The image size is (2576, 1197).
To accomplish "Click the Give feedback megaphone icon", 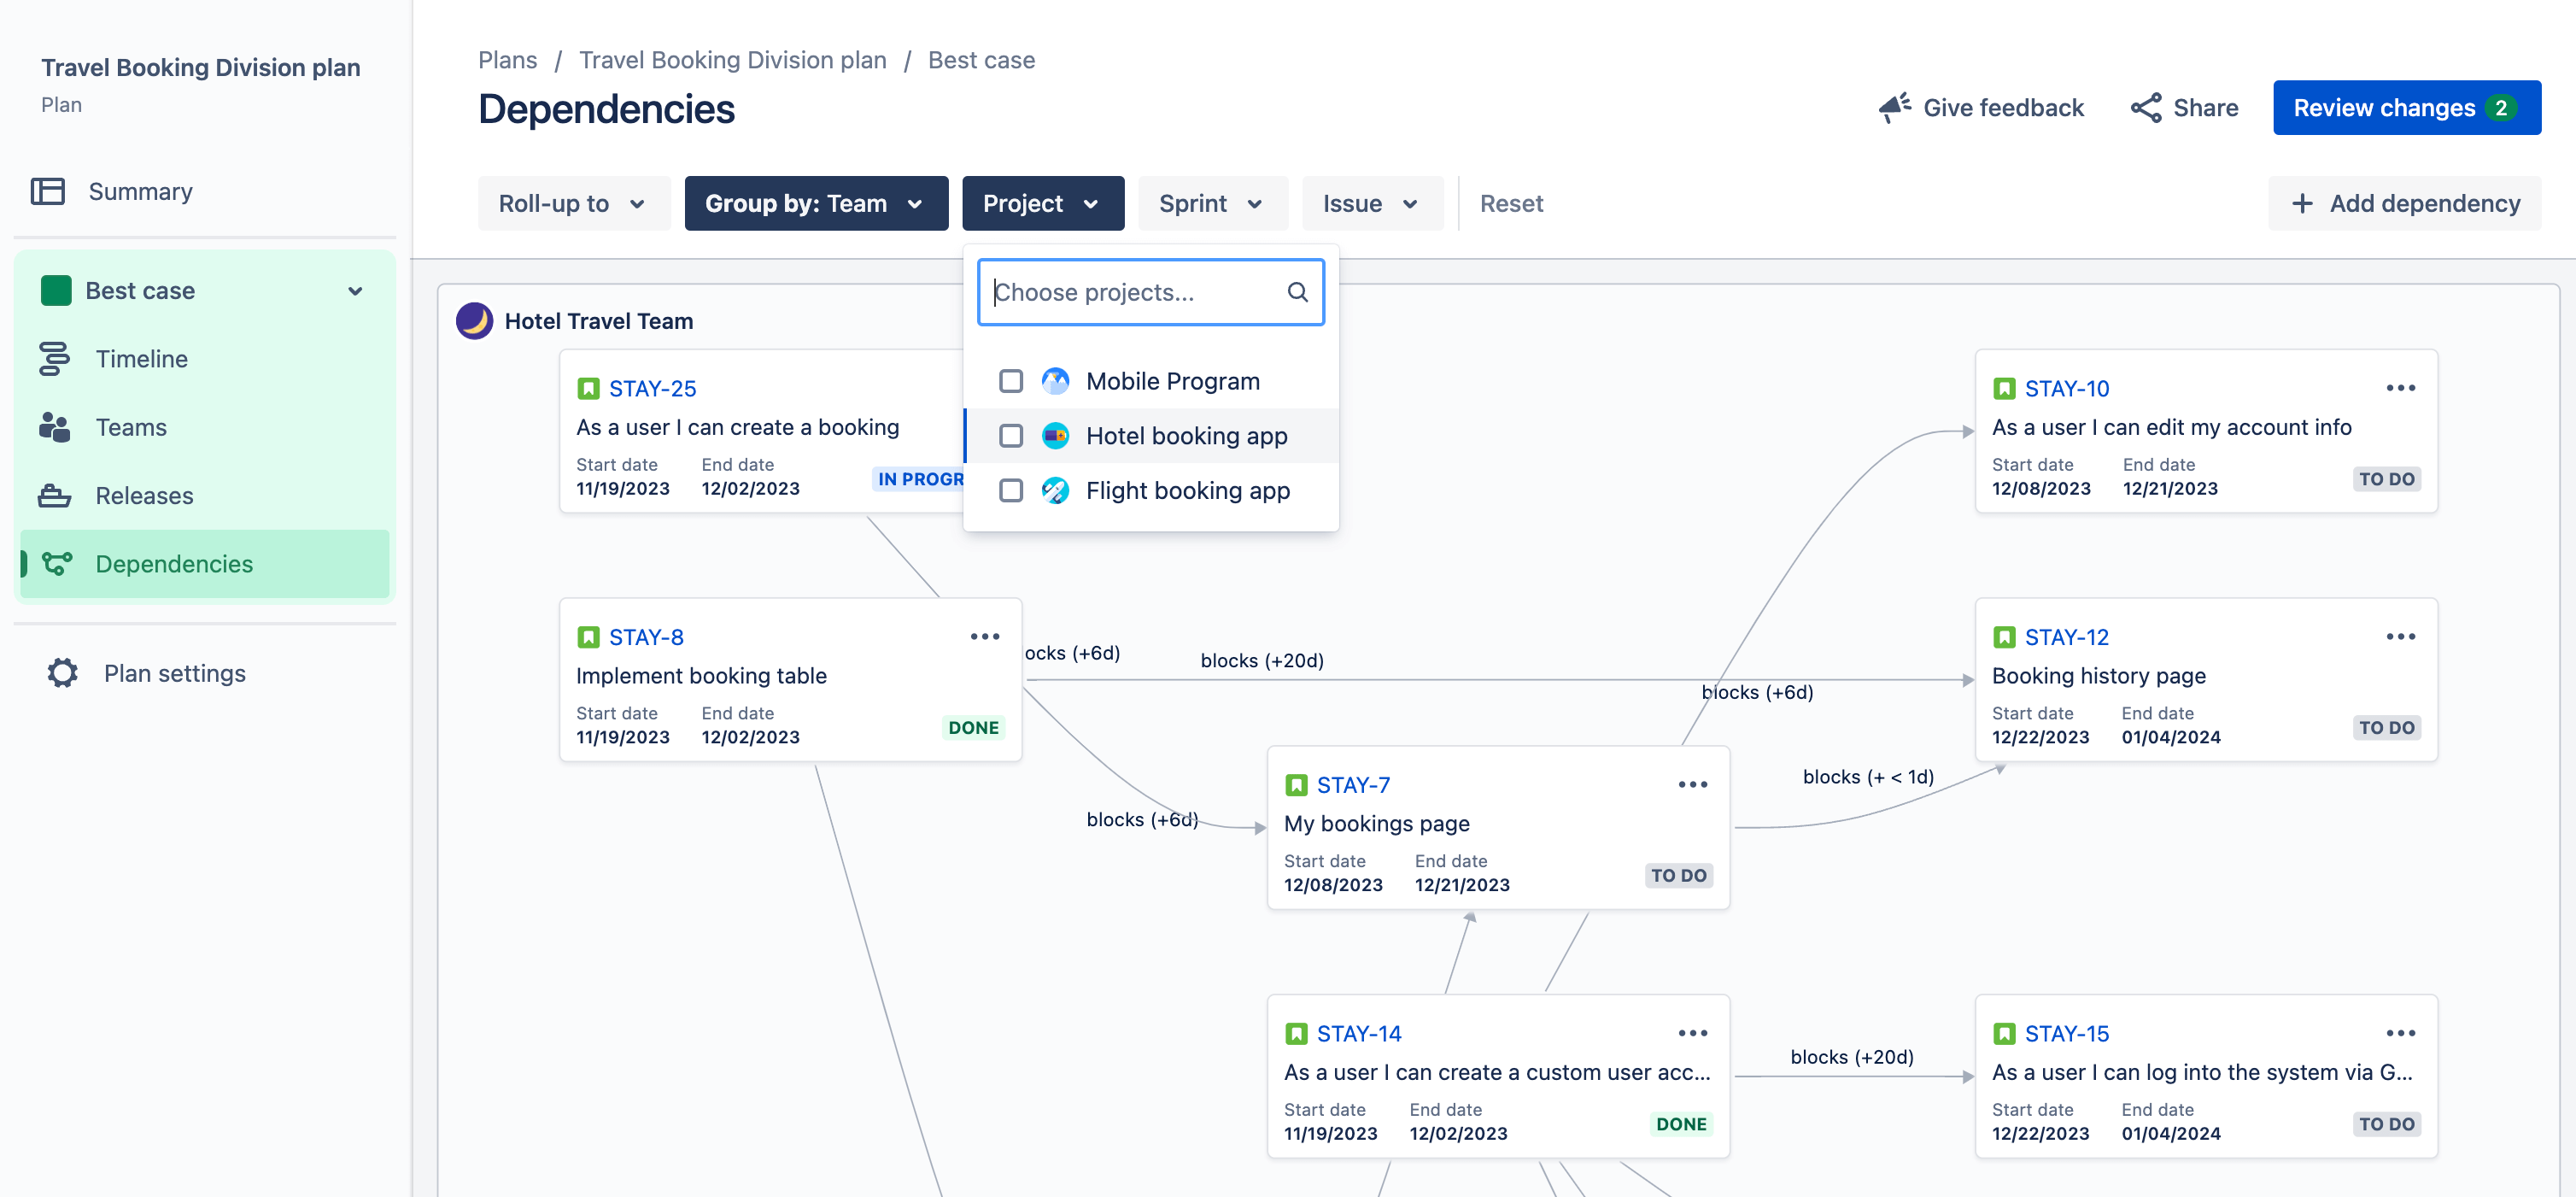I will 1895,108.
